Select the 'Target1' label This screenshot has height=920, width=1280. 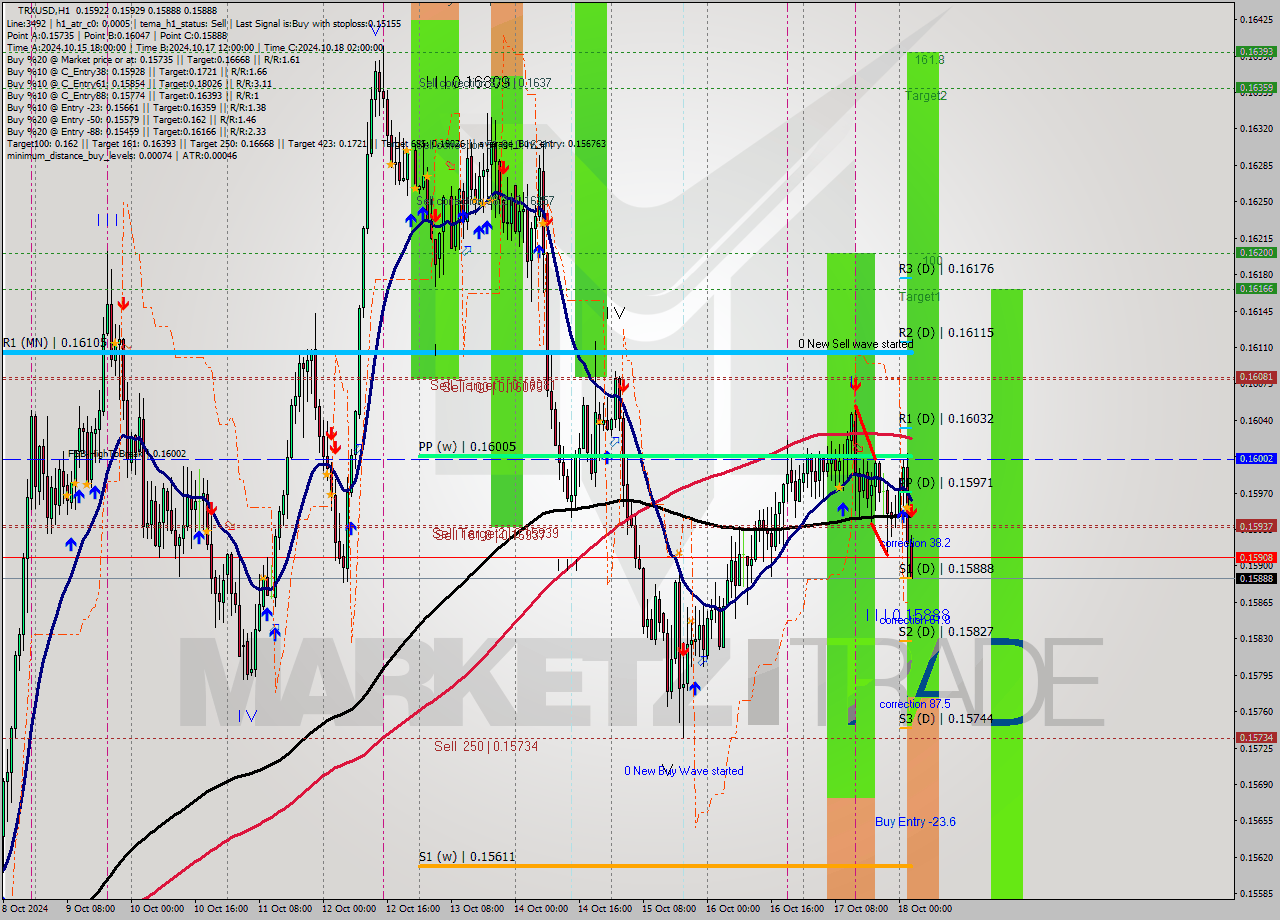click(919, 297)
